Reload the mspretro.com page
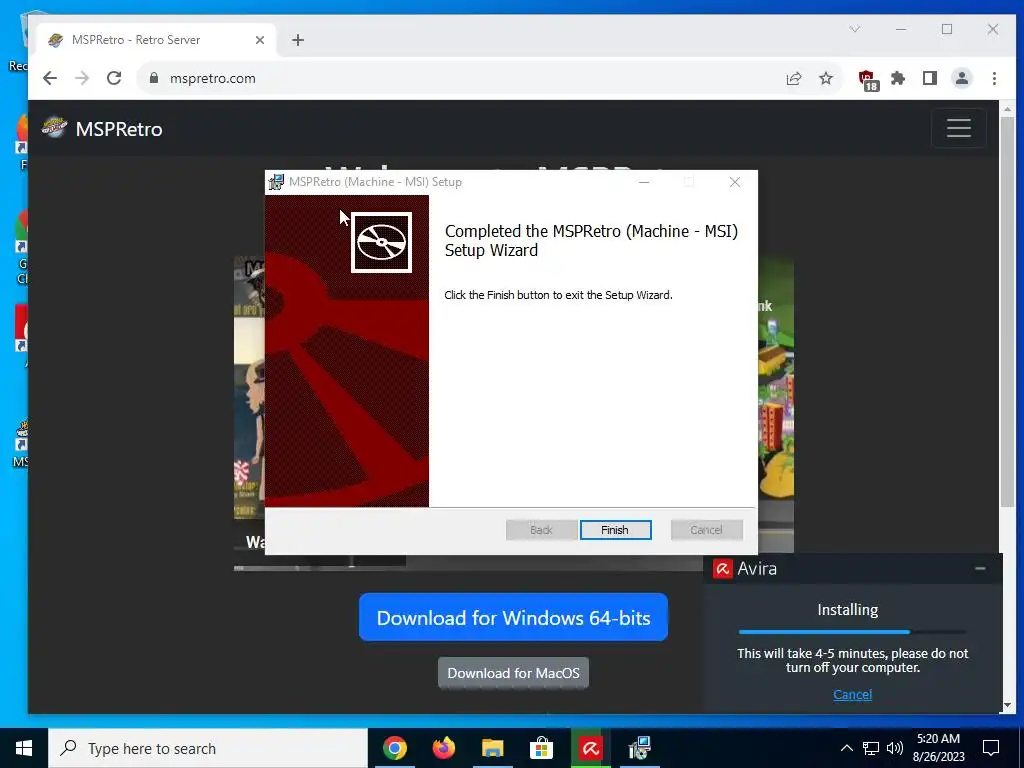The width and height of the screenshot is (1024, 768). point(114,78)
